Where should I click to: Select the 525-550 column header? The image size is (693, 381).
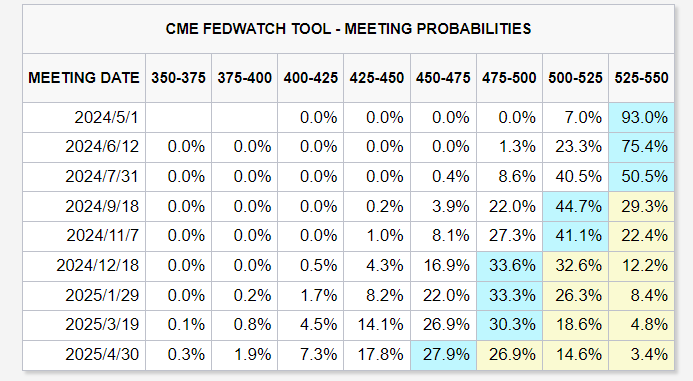coord(641,78)
